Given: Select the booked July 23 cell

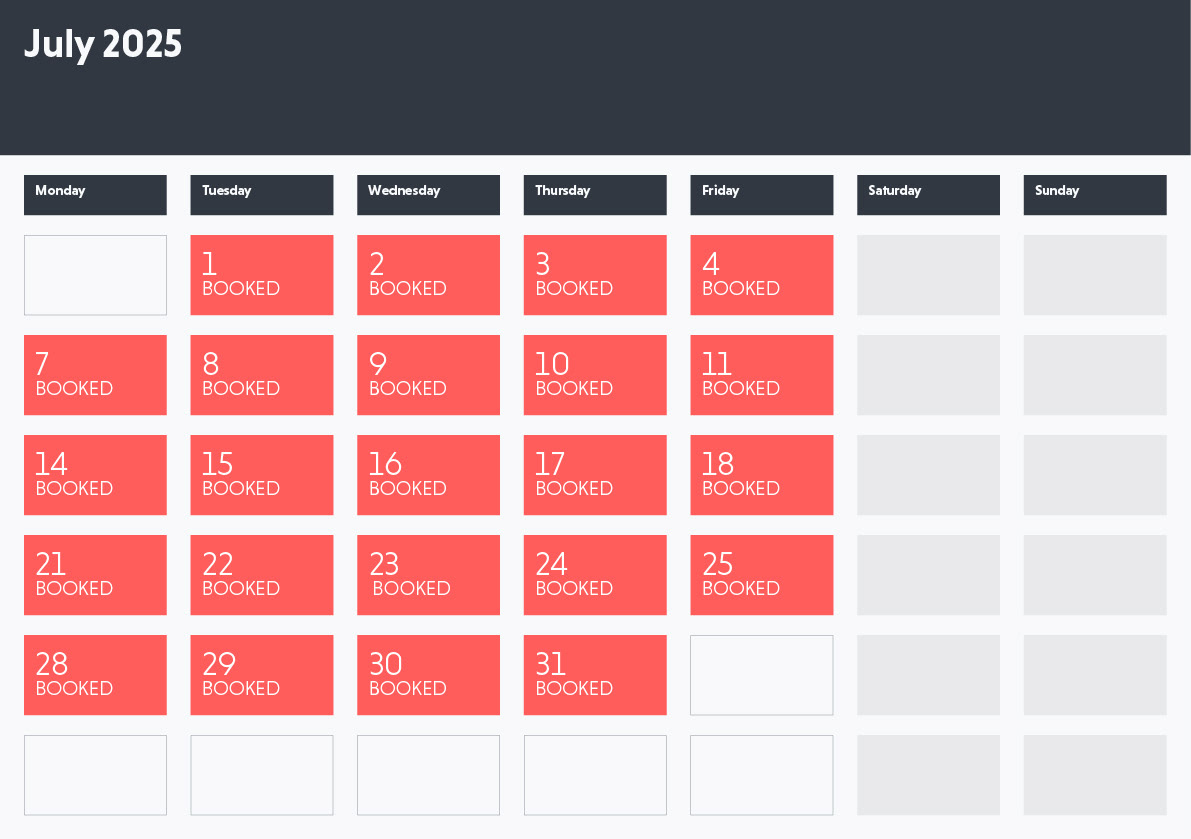Looking at the screenshot, I should (x=428, y=575).
